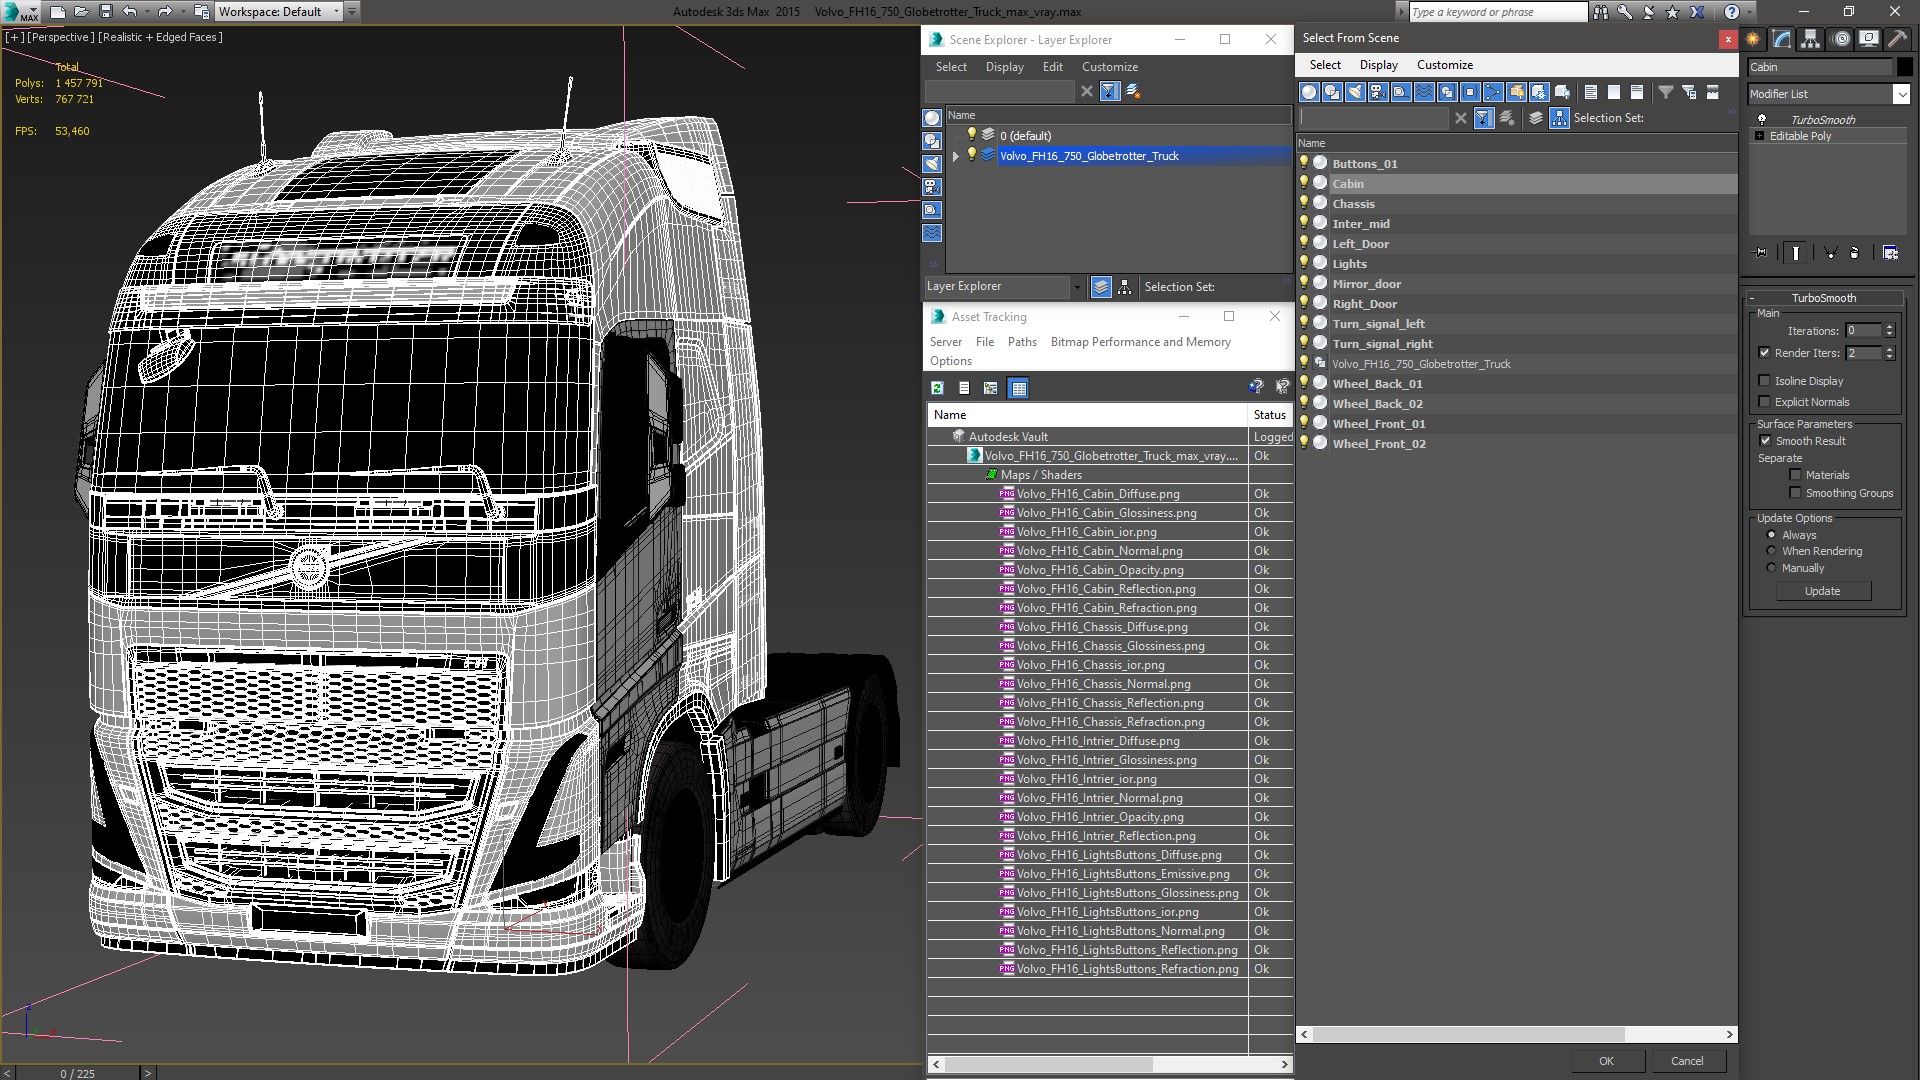Open the Display command panel tab
Image resolution: width=1920 pixels, height=1080 pixels.
(x=1869, y=39)
